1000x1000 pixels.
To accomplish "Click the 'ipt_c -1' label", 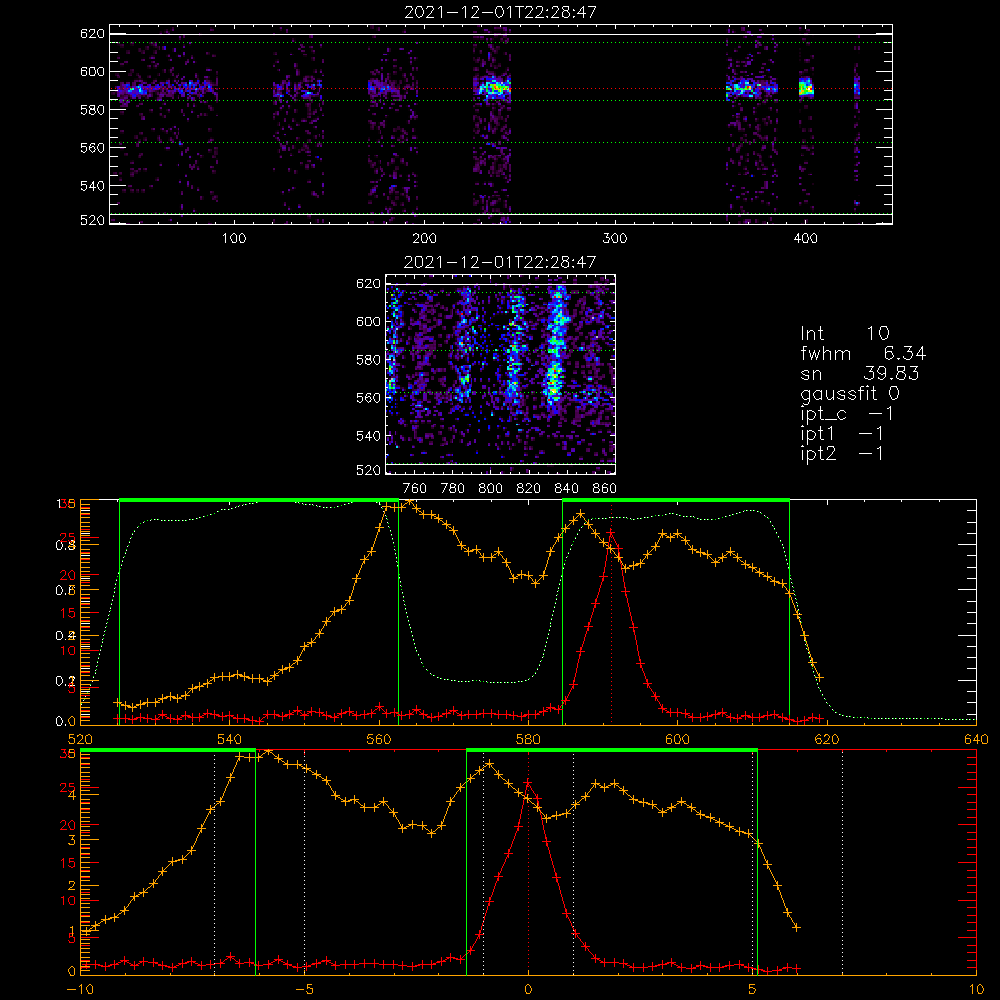I will (847, 414).
